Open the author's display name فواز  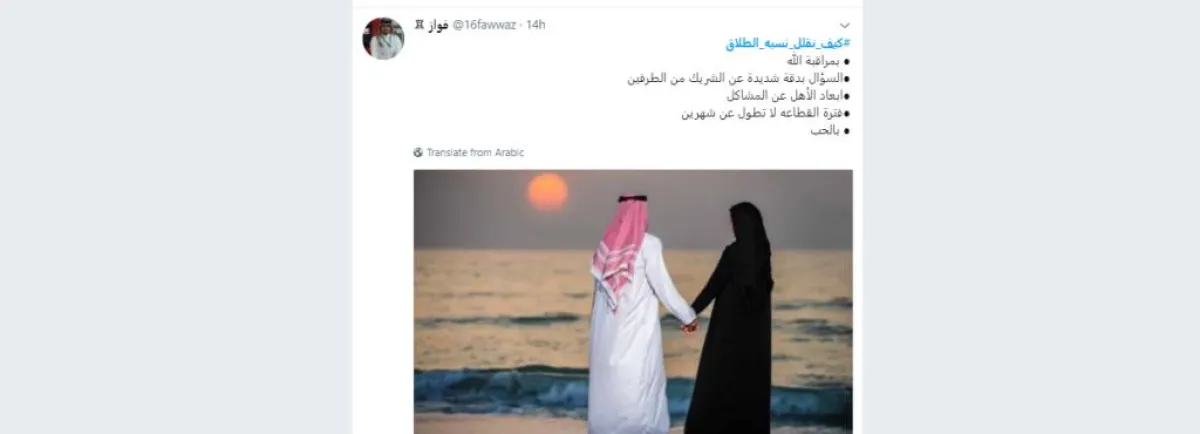click(x=439, y=24)
